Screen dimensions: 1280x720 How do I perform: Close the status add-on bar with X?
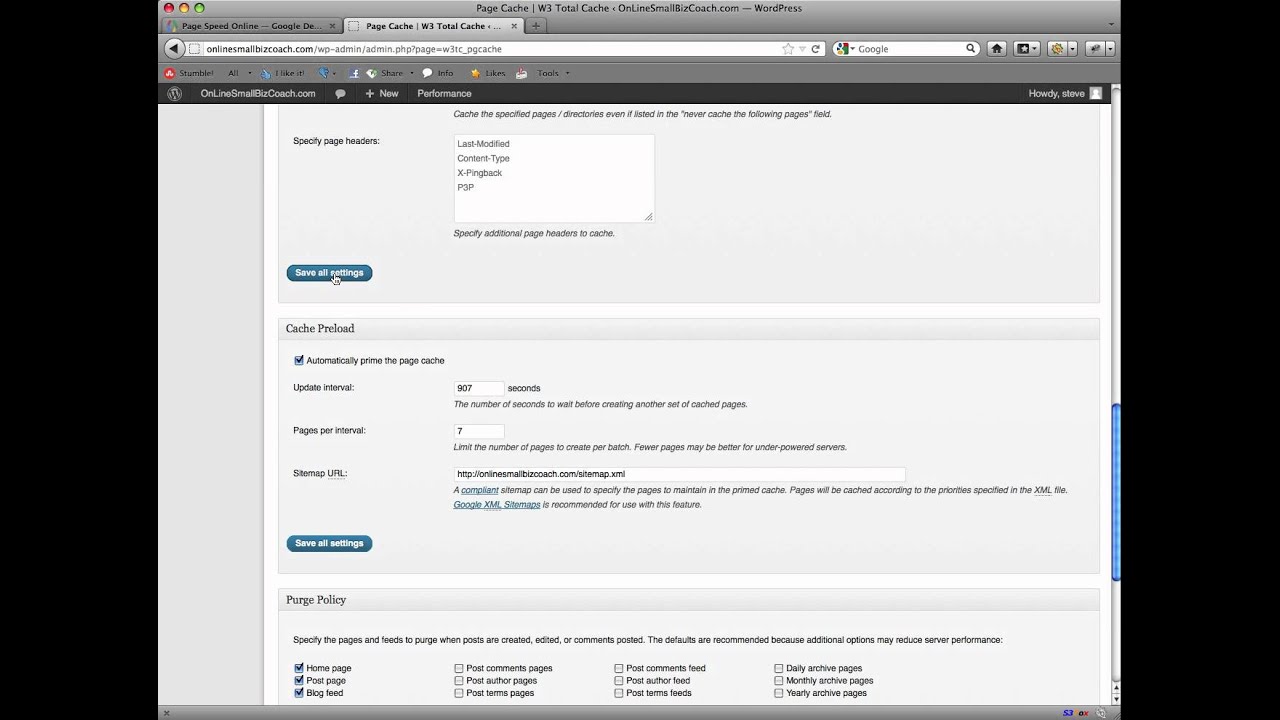[166, 713]
